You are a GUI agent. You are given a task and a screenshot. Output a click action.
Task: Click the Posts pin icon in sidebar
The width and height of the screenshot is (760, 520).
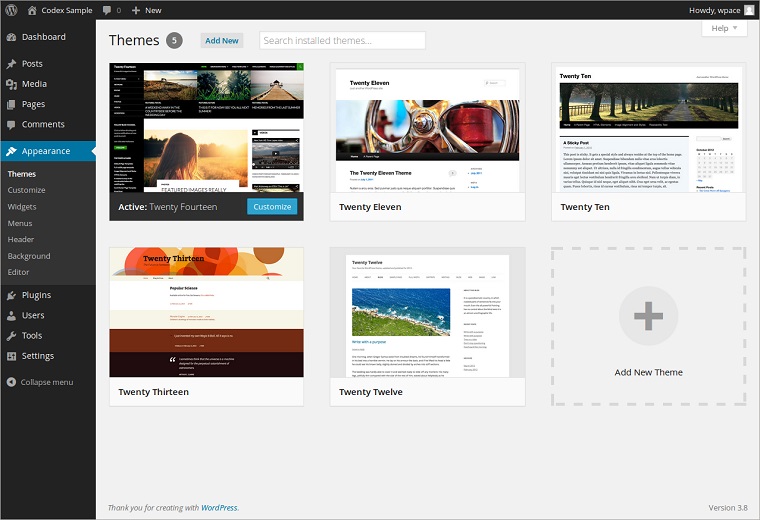coord(11,64)
